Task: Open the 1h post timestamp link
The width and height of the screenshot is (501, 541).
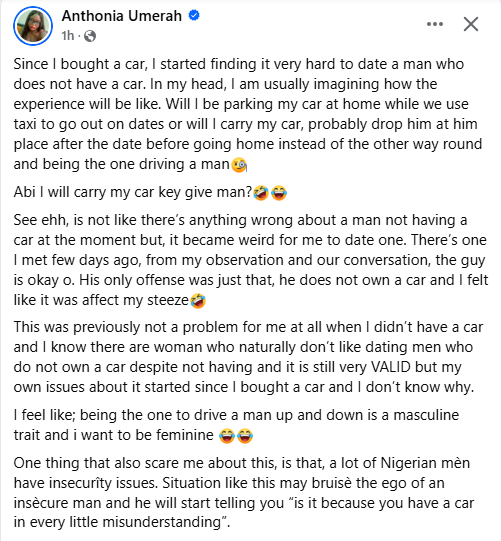Action: (x=68, y=36)
